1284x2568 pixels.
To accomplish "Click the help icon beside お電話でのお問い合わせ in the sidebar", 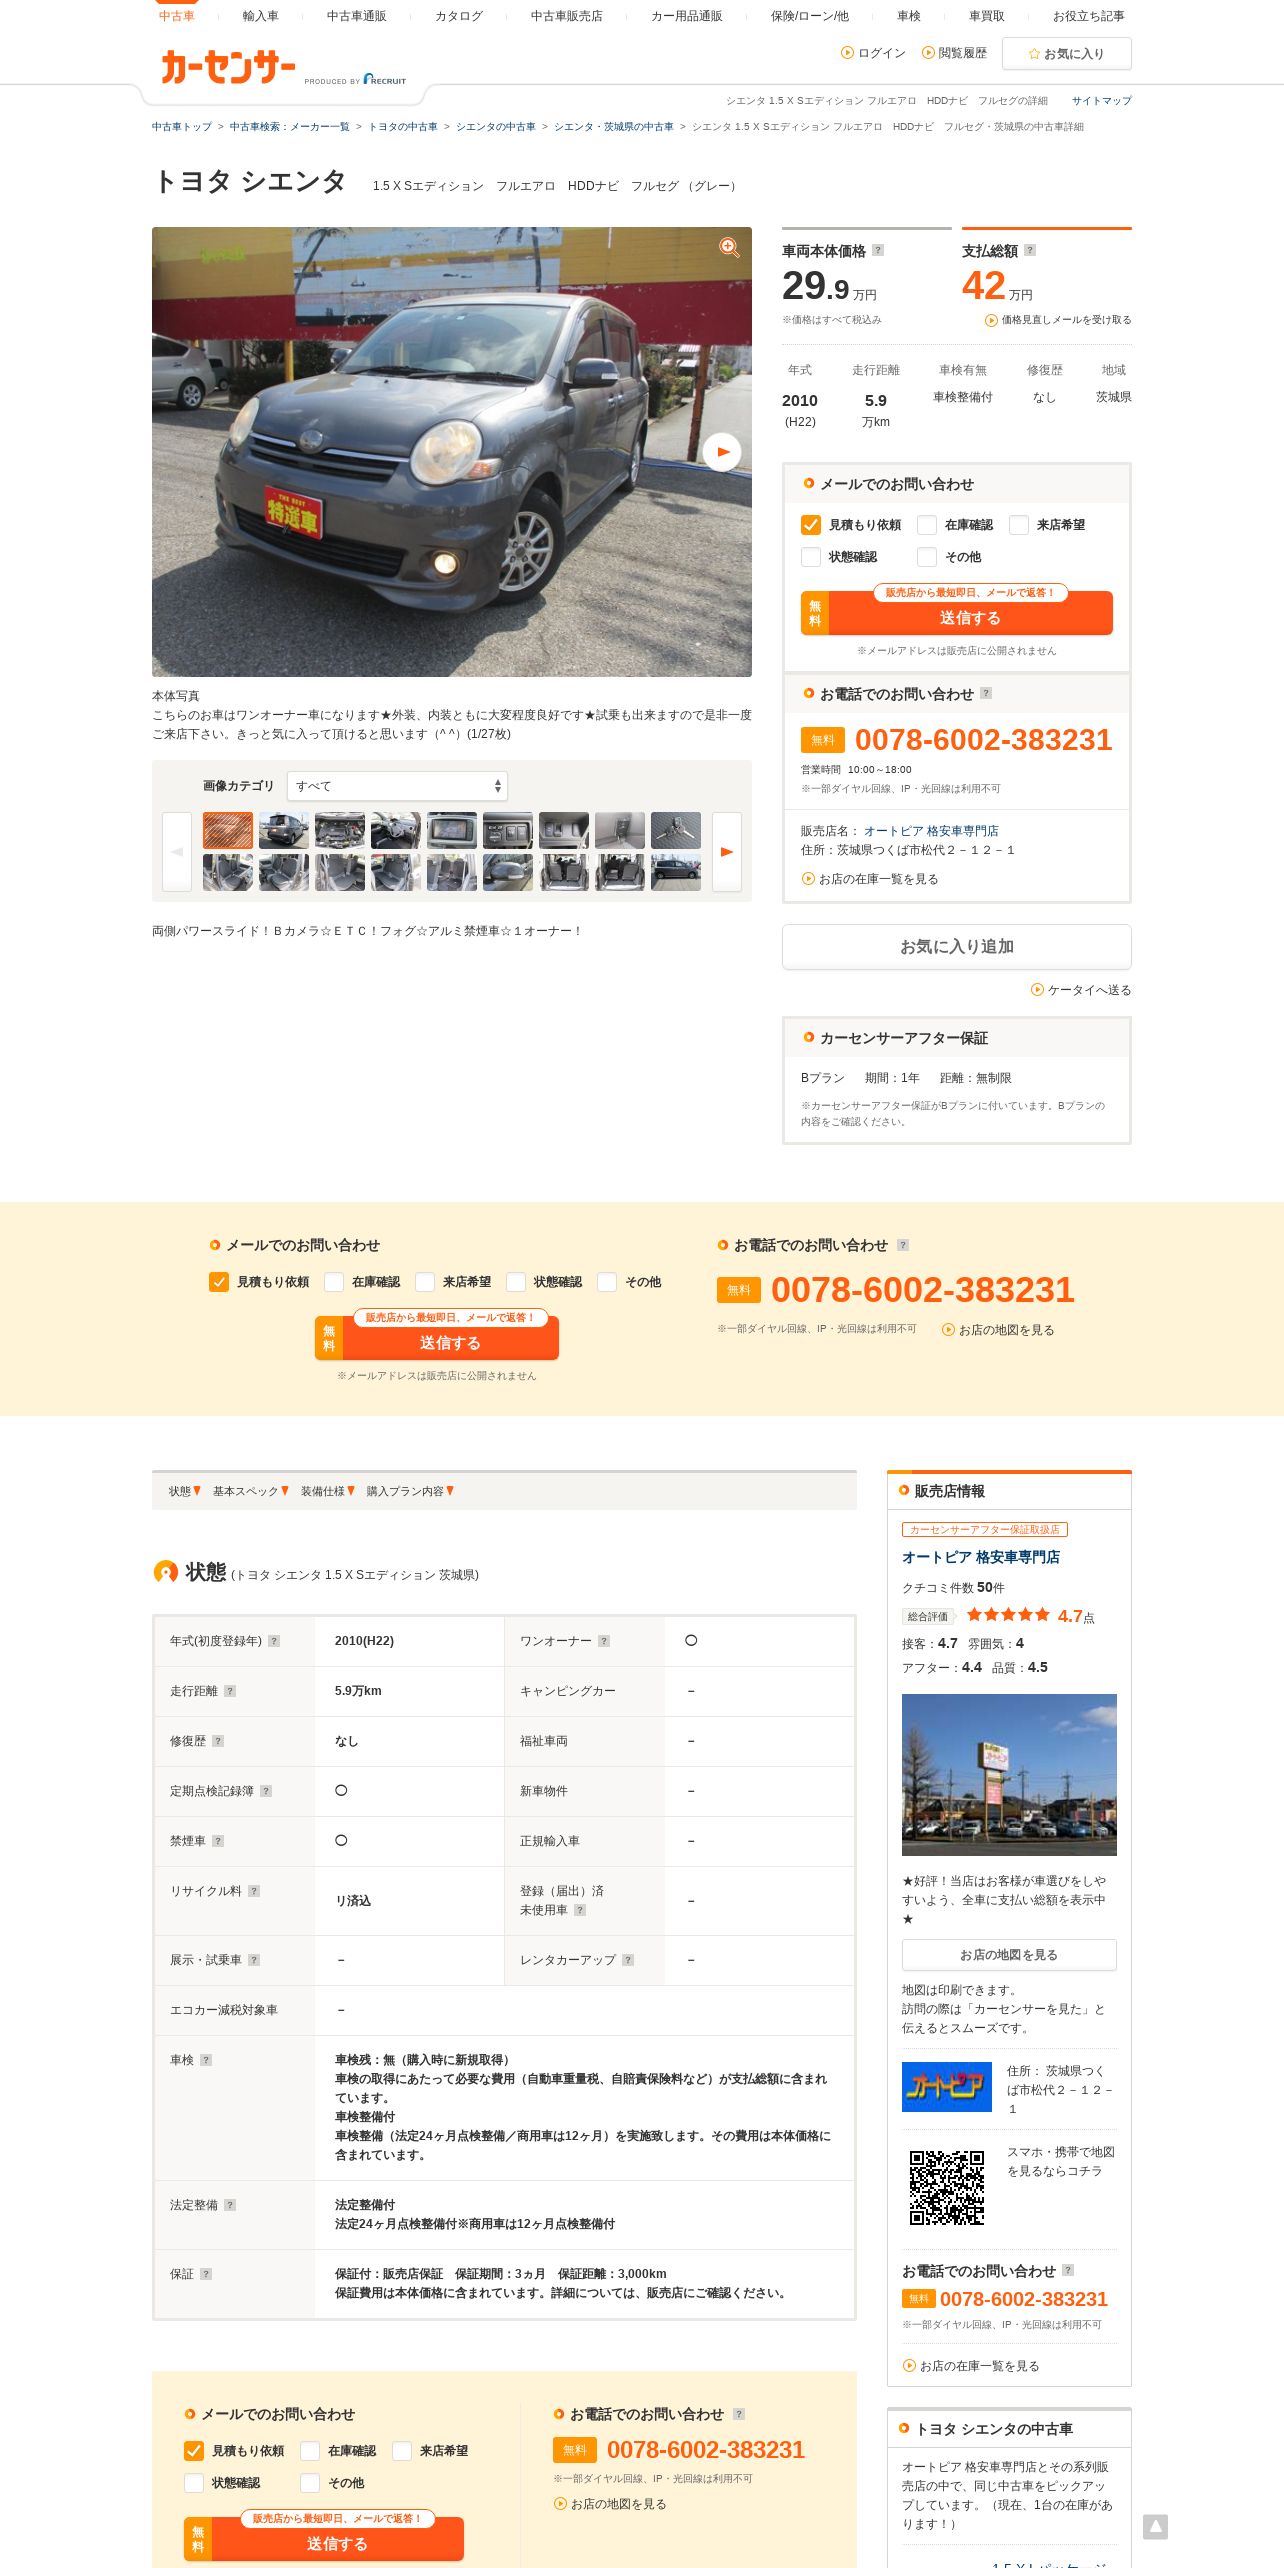I will point(986,693).
